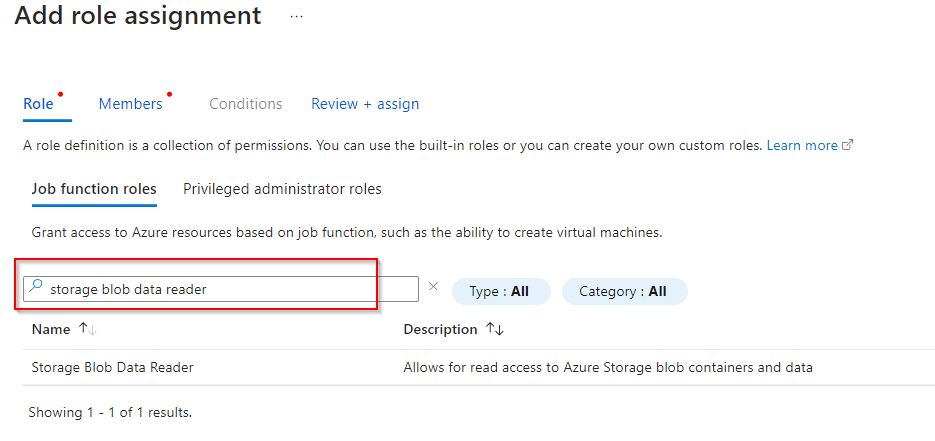This screenshot has width=935, height=441.
Task: Open the Category : All filter
Action: coord(624,291)
